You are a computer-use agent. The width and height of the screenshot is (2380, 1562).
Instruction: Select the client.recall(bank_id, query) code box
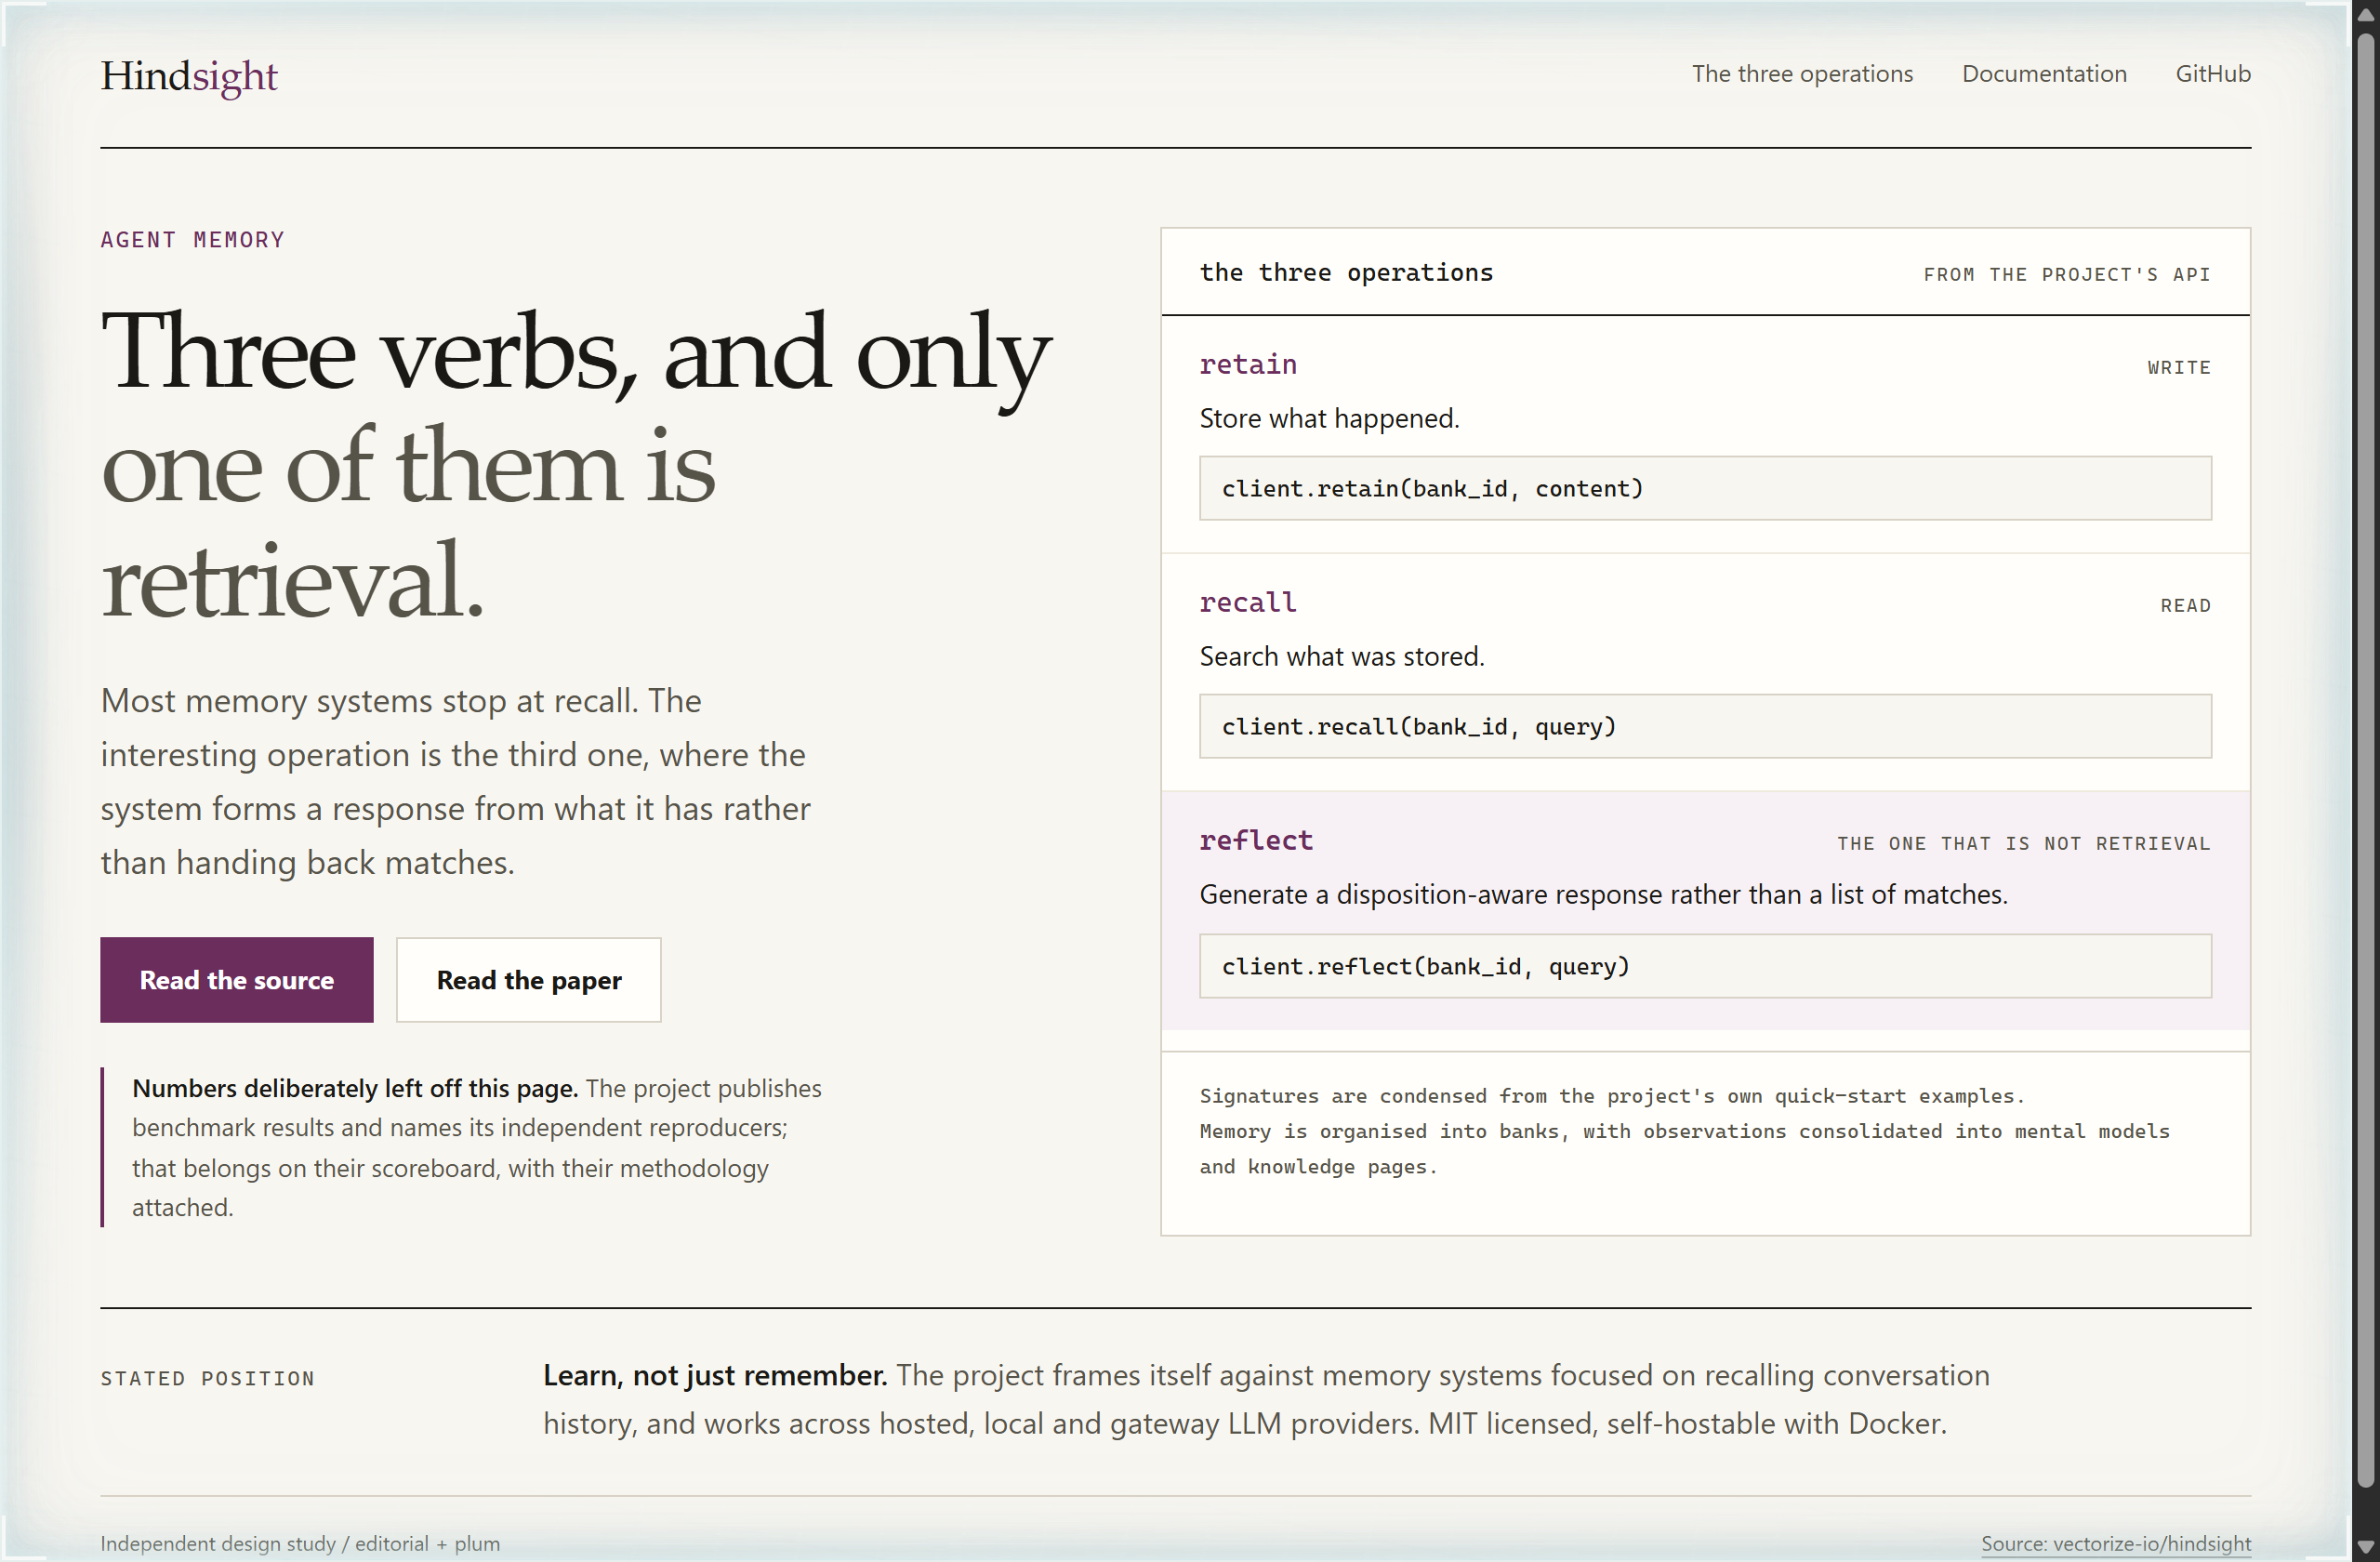tap(1705, 726)
